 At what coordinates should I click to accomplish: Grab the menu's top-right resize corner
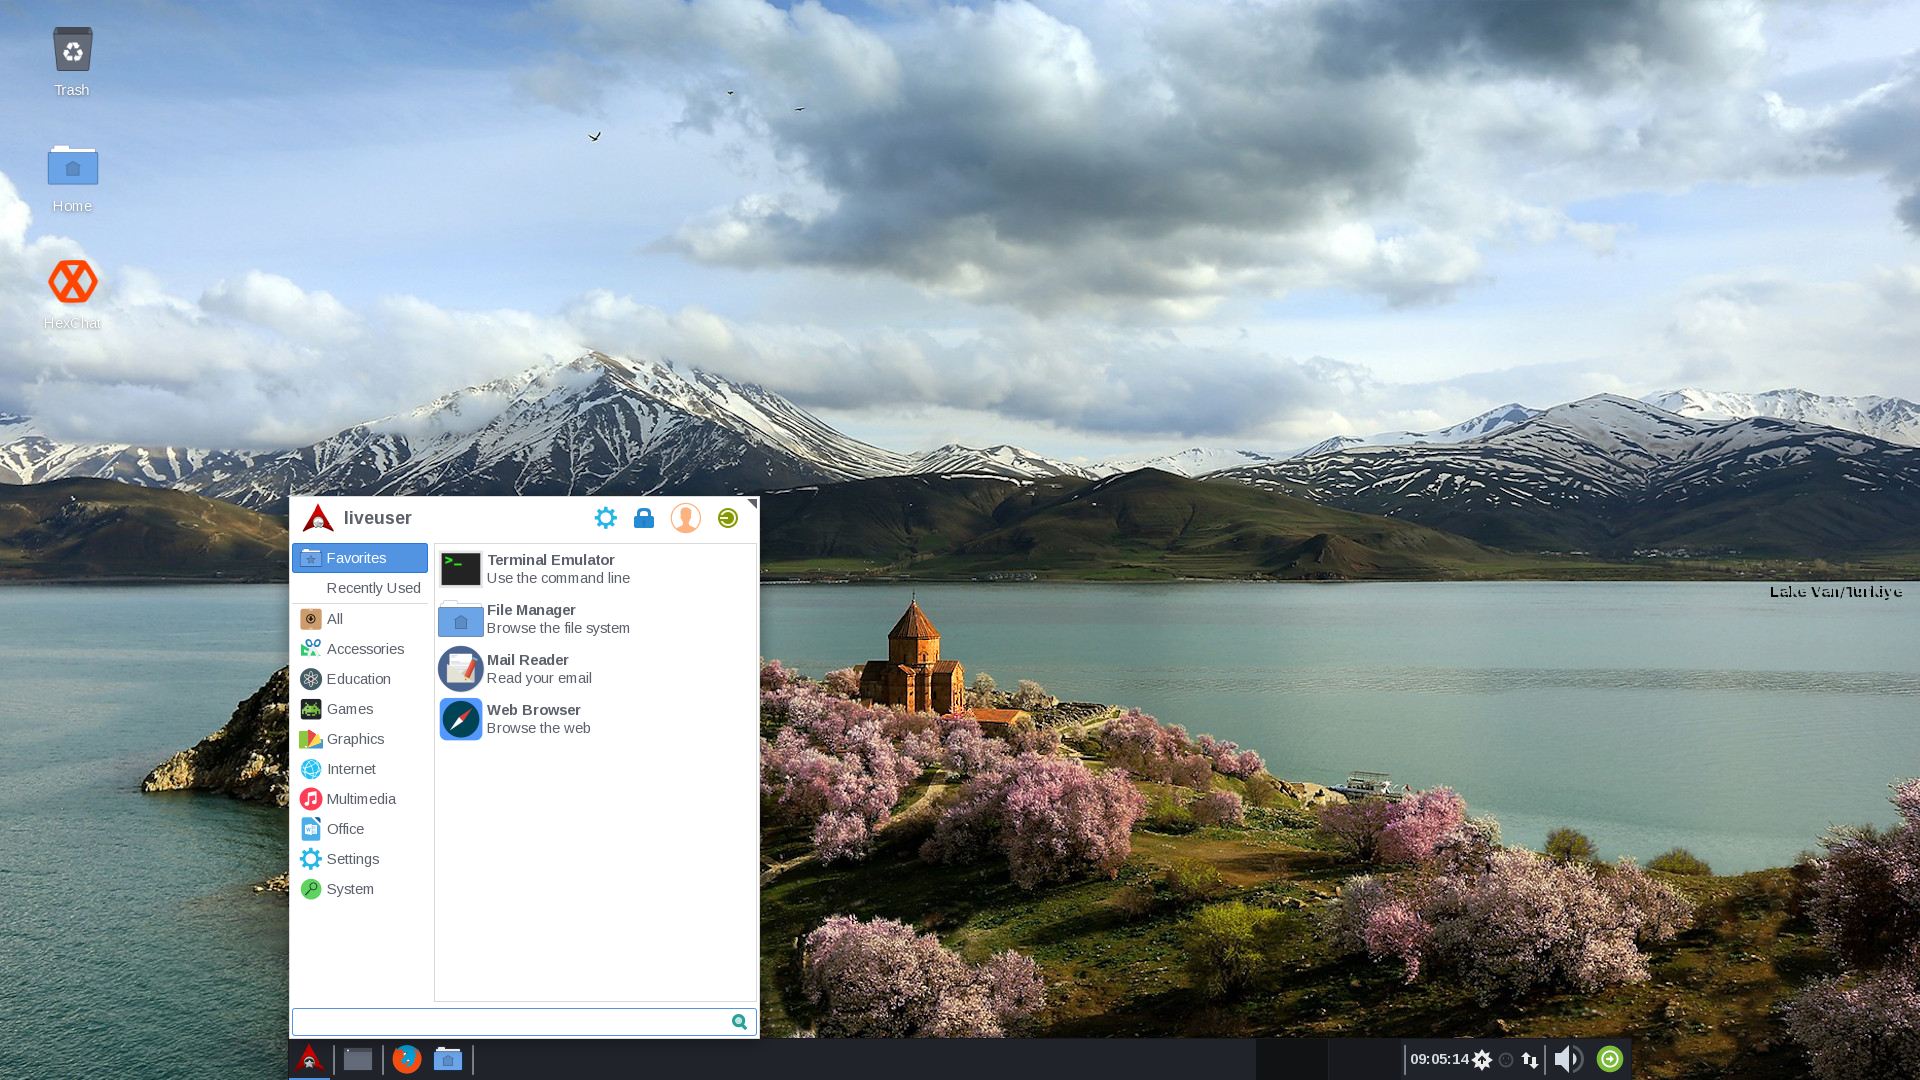pyautogui.click(x=752, y=504)
